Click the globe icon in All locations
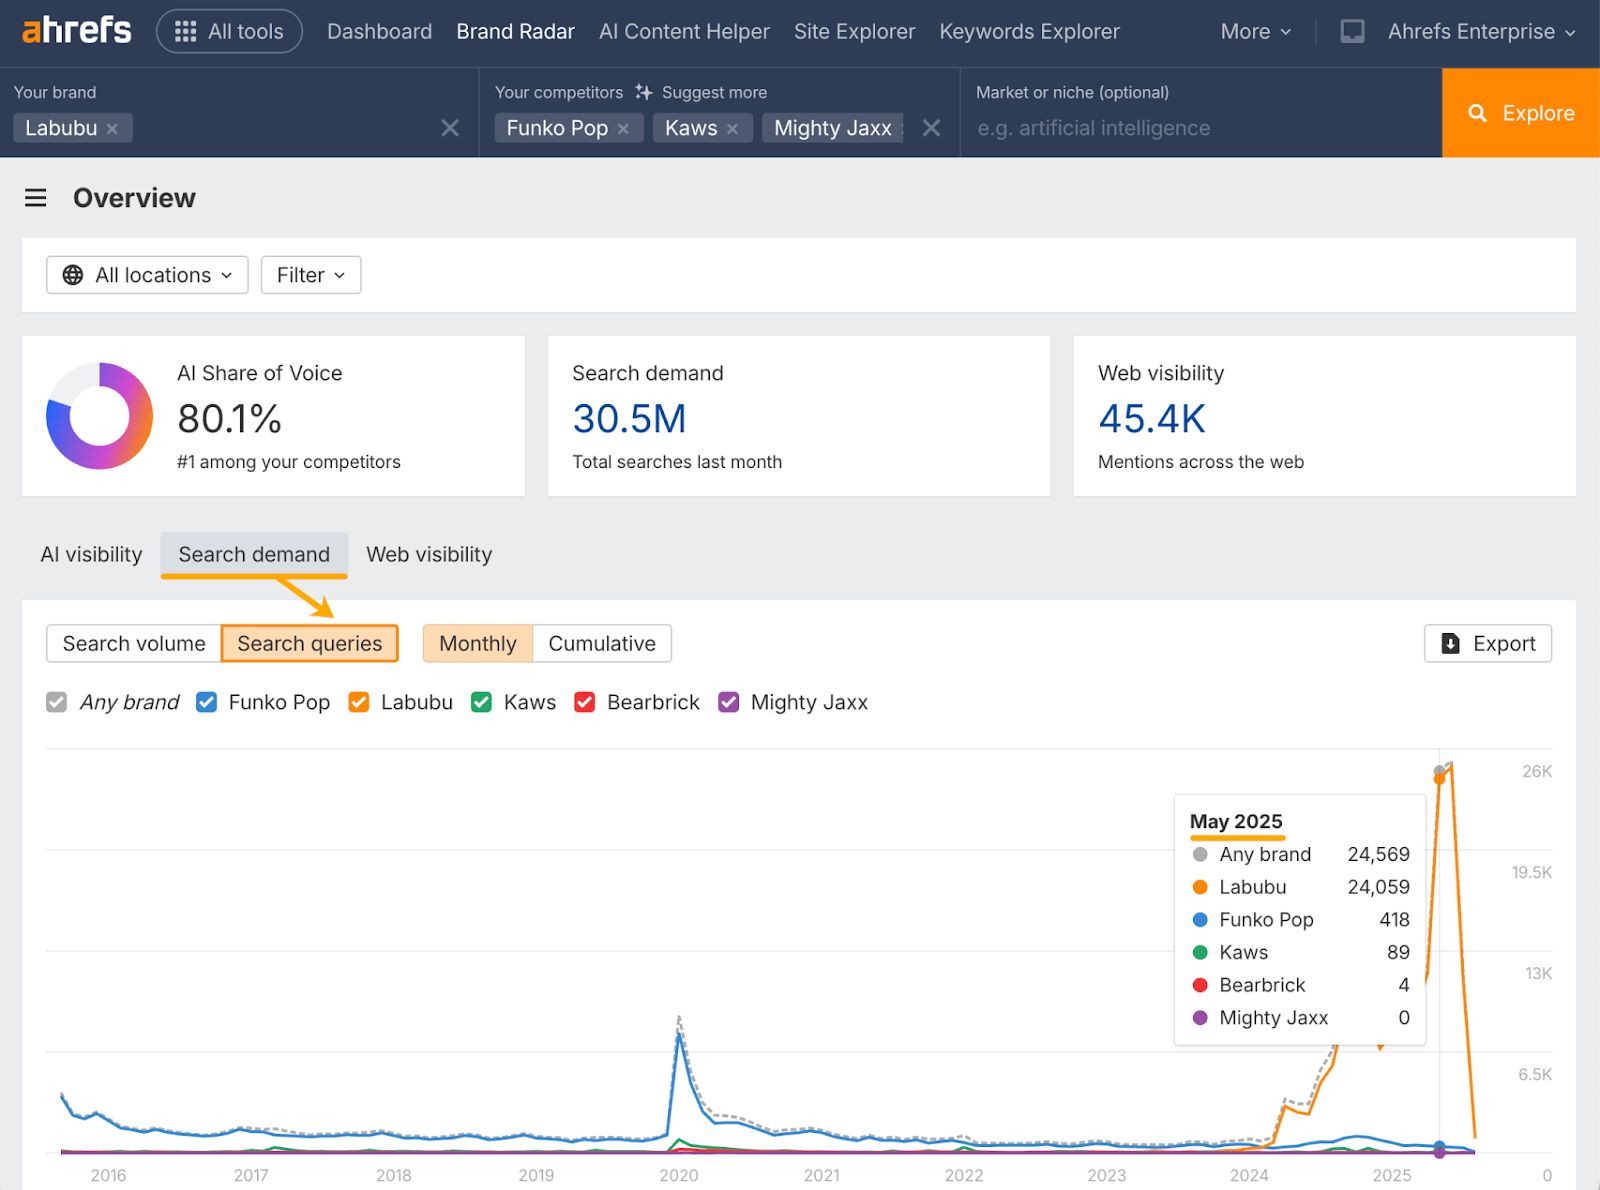The width and height of the screenshot is (1600, 1190). (x=72, y=275)
